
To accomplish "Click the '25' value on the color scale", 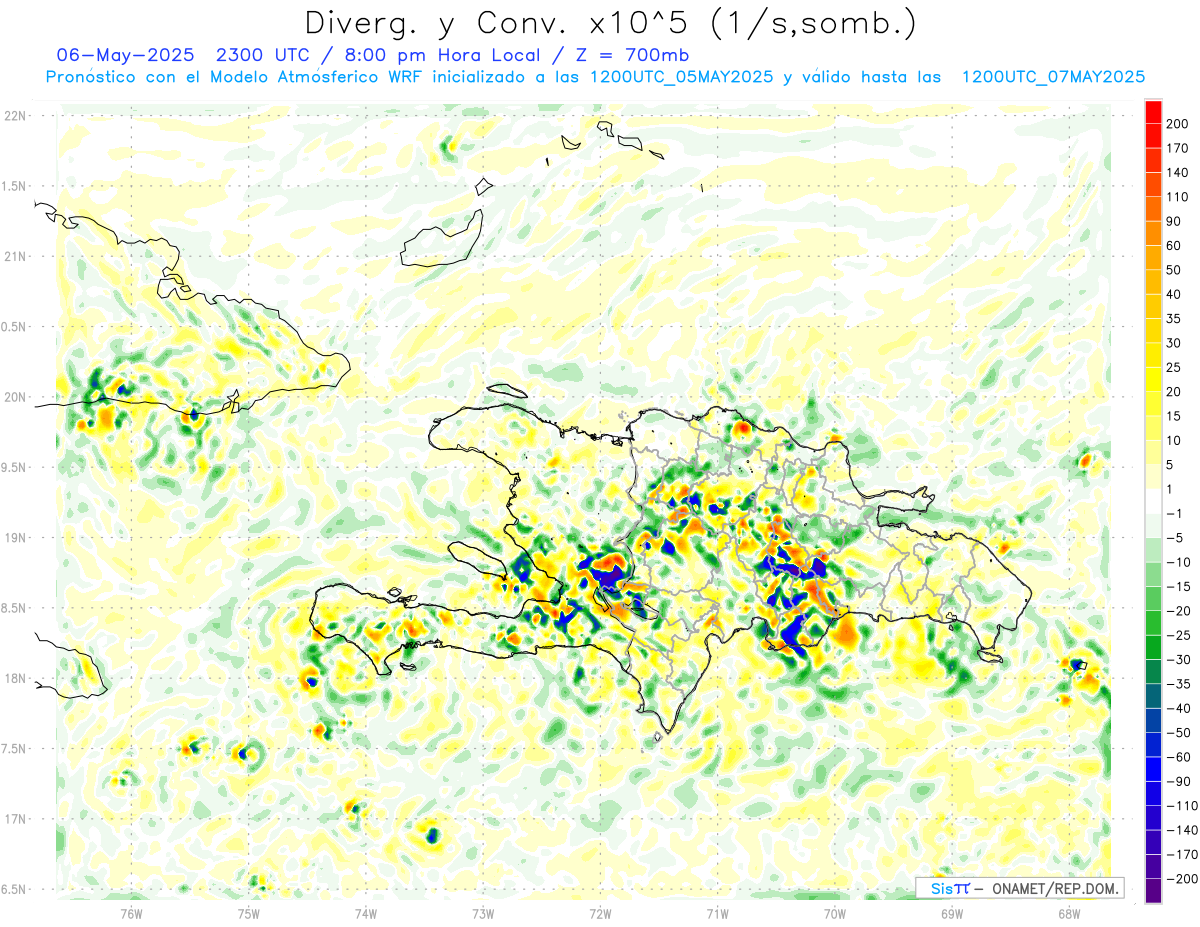I will 1174,367.
